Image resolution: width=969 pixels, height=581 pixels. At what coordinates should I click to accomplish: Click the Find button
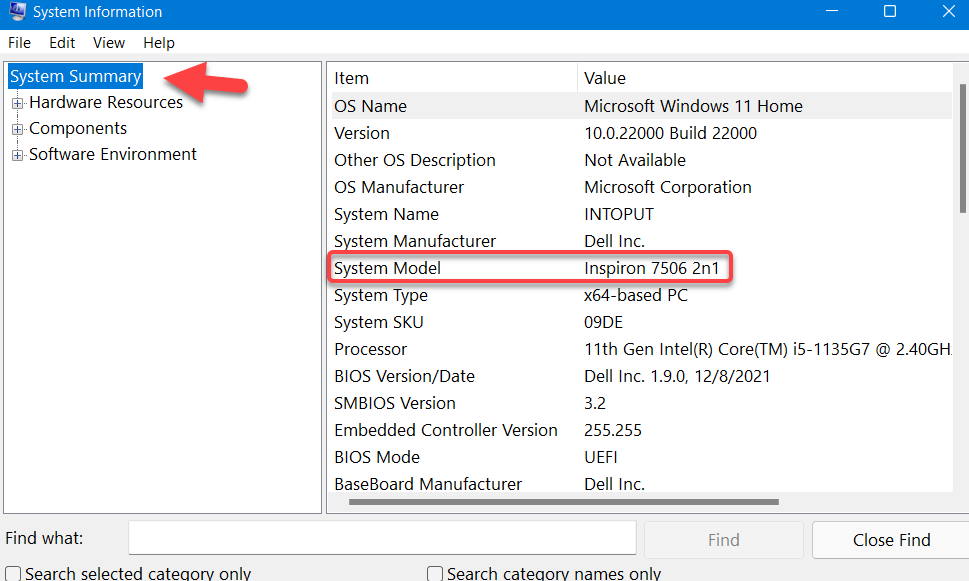(x=724, y=540)
